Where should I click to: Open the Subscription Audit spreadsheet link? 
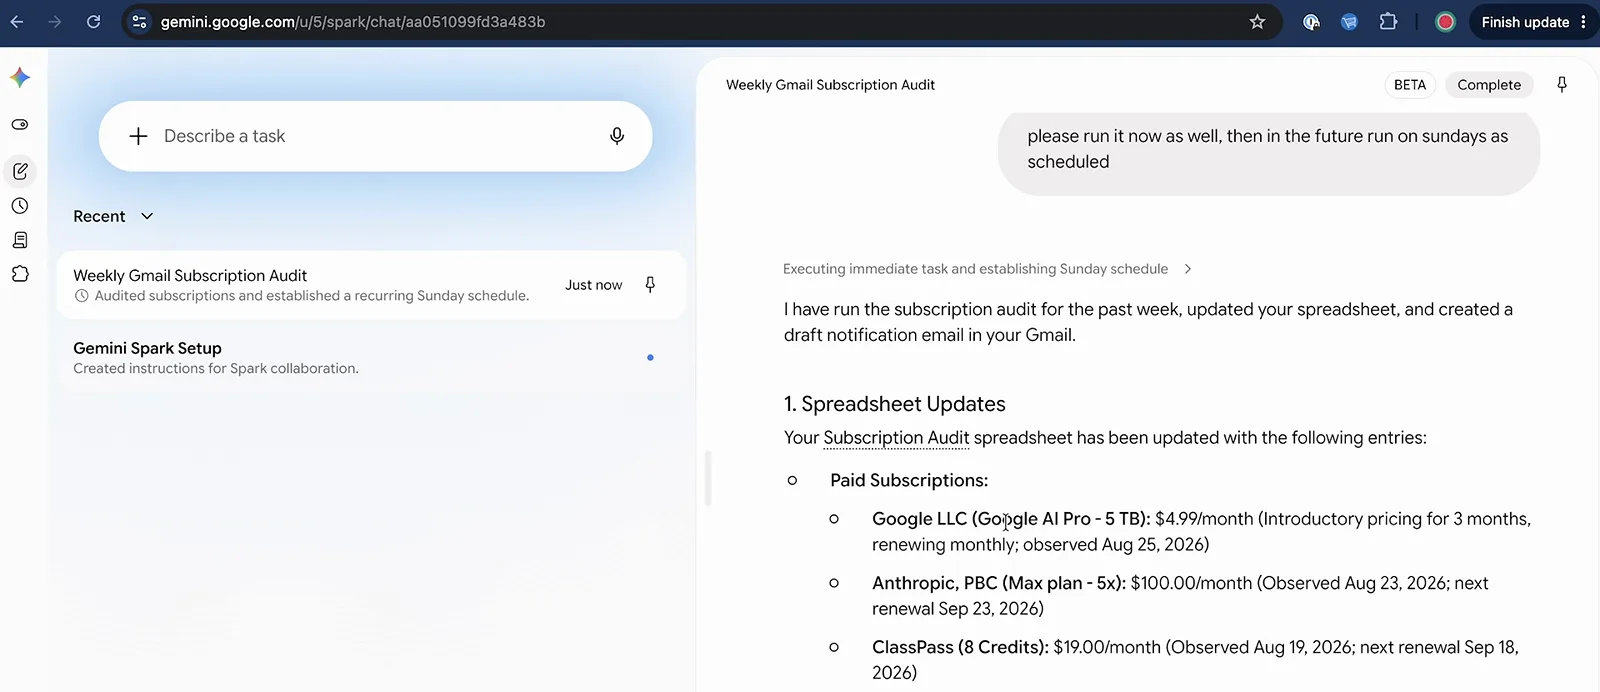(x=896, y=438)
